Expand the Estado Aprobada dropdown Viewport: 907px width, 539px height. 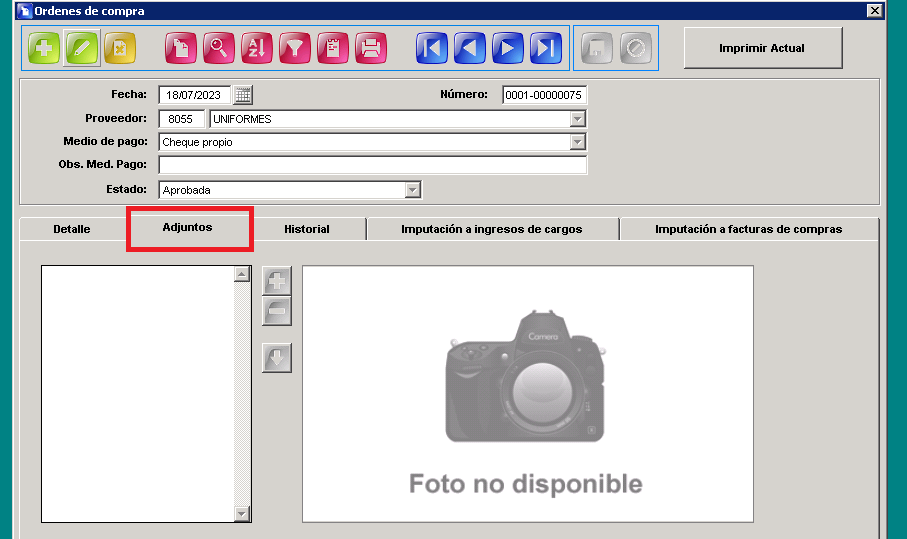coord(412,190)
